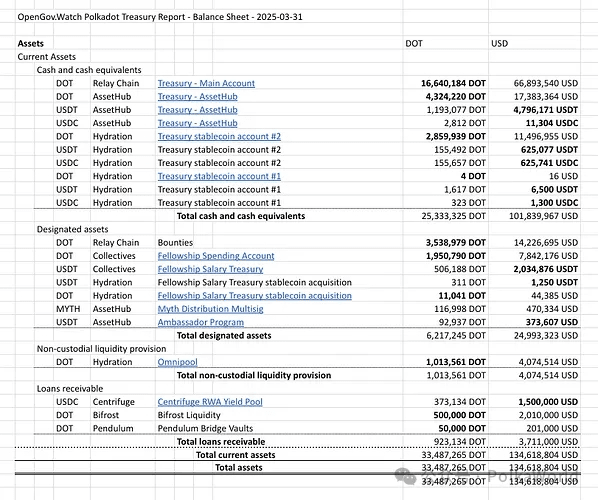Select the 4 DOT cell
Screen dimensions: 598x500
473,176
